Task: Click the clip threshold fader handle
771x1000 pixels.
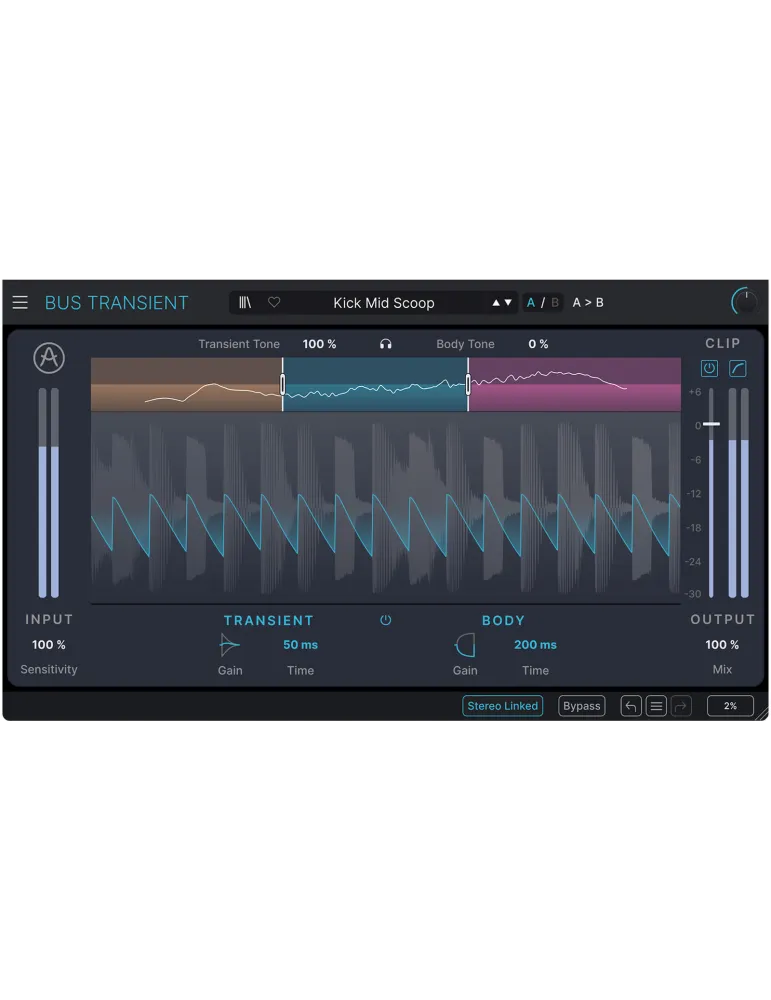Action: click(711, 424)
